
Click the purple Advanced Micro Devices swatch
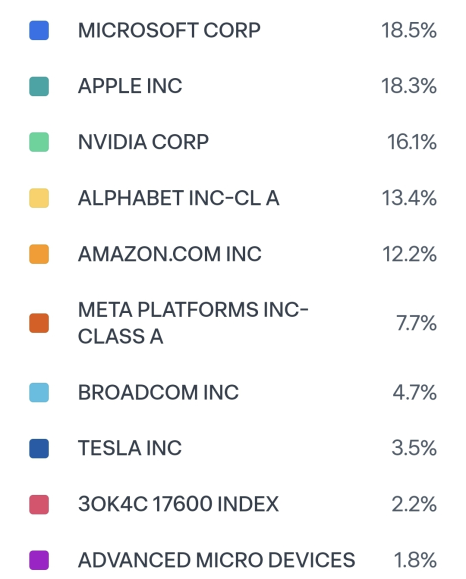tap(39, 560)
